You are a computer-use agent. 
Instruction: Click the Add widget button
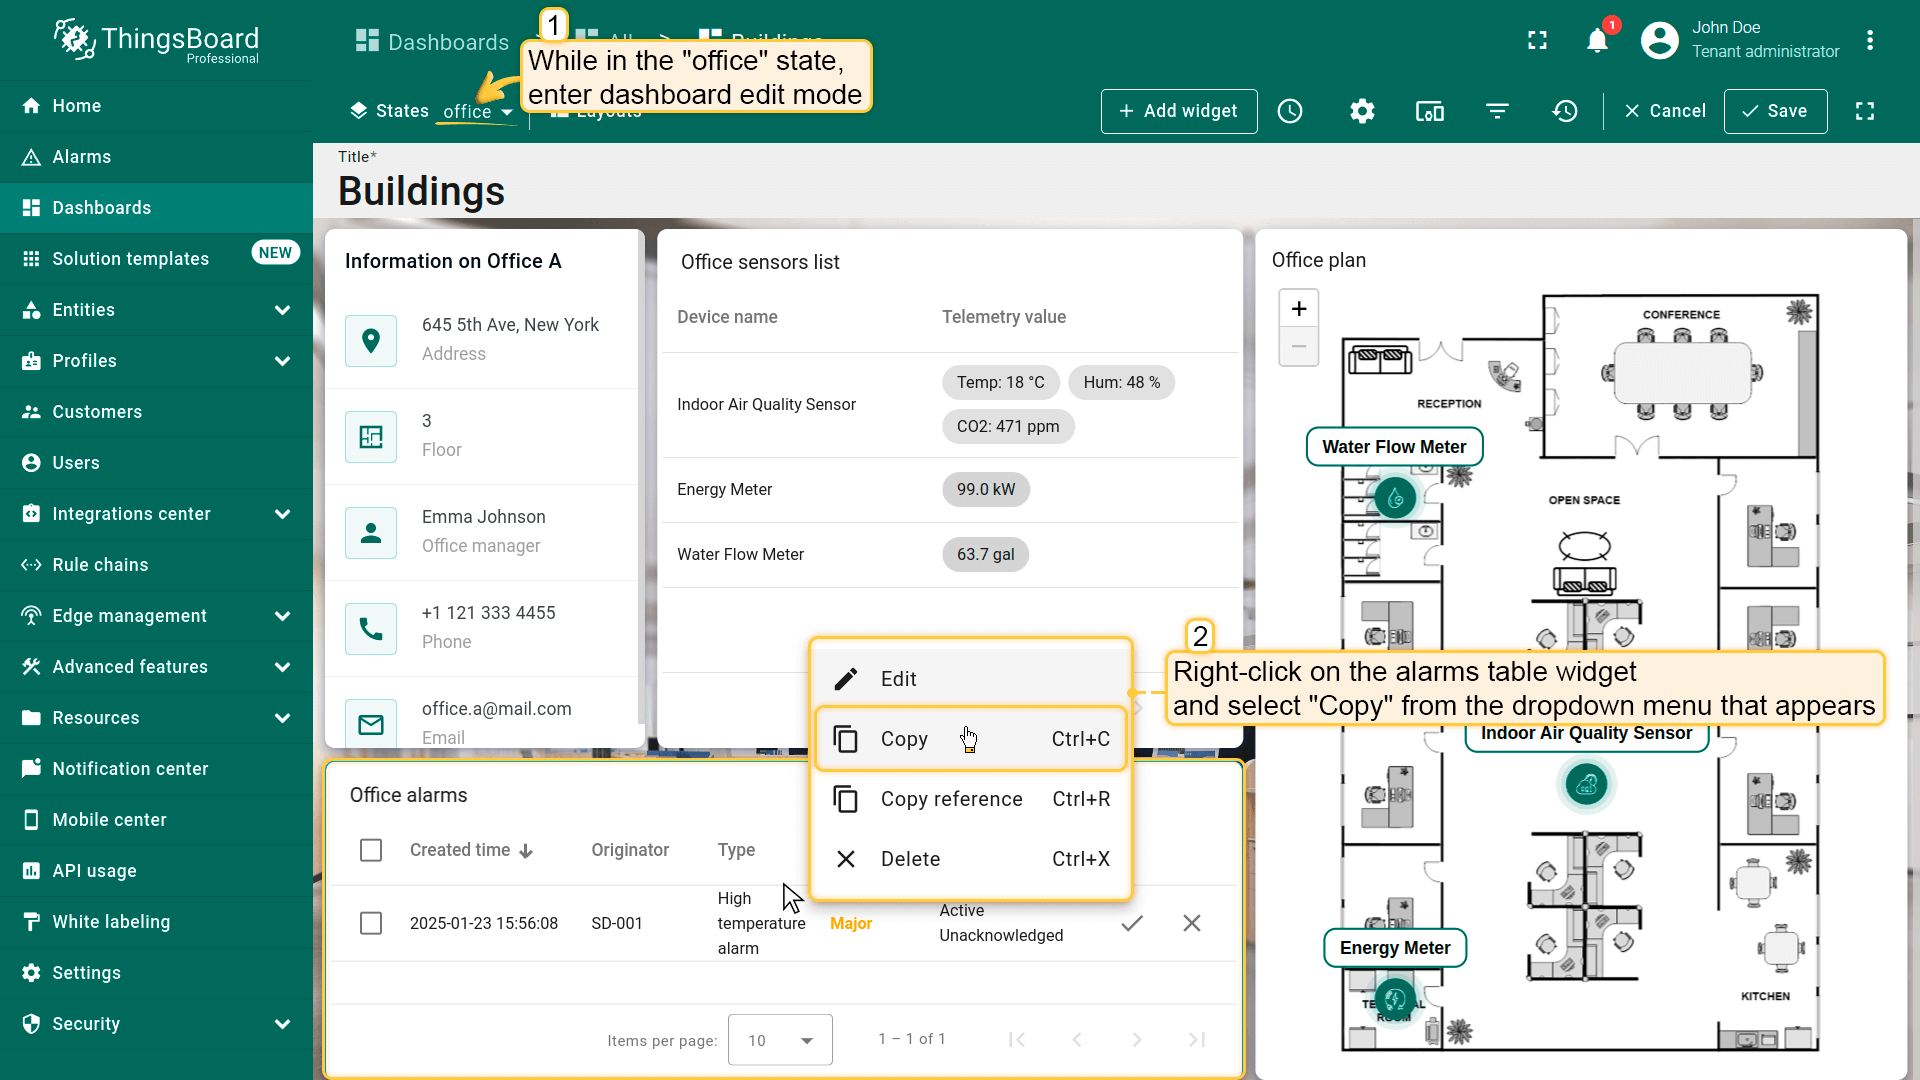[x=1178, y=111]
